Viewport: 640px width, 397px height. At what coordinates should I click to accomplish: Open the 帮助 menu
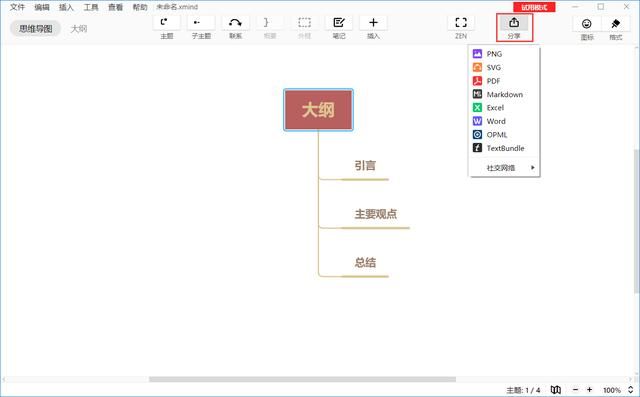[x=140, y=7]
